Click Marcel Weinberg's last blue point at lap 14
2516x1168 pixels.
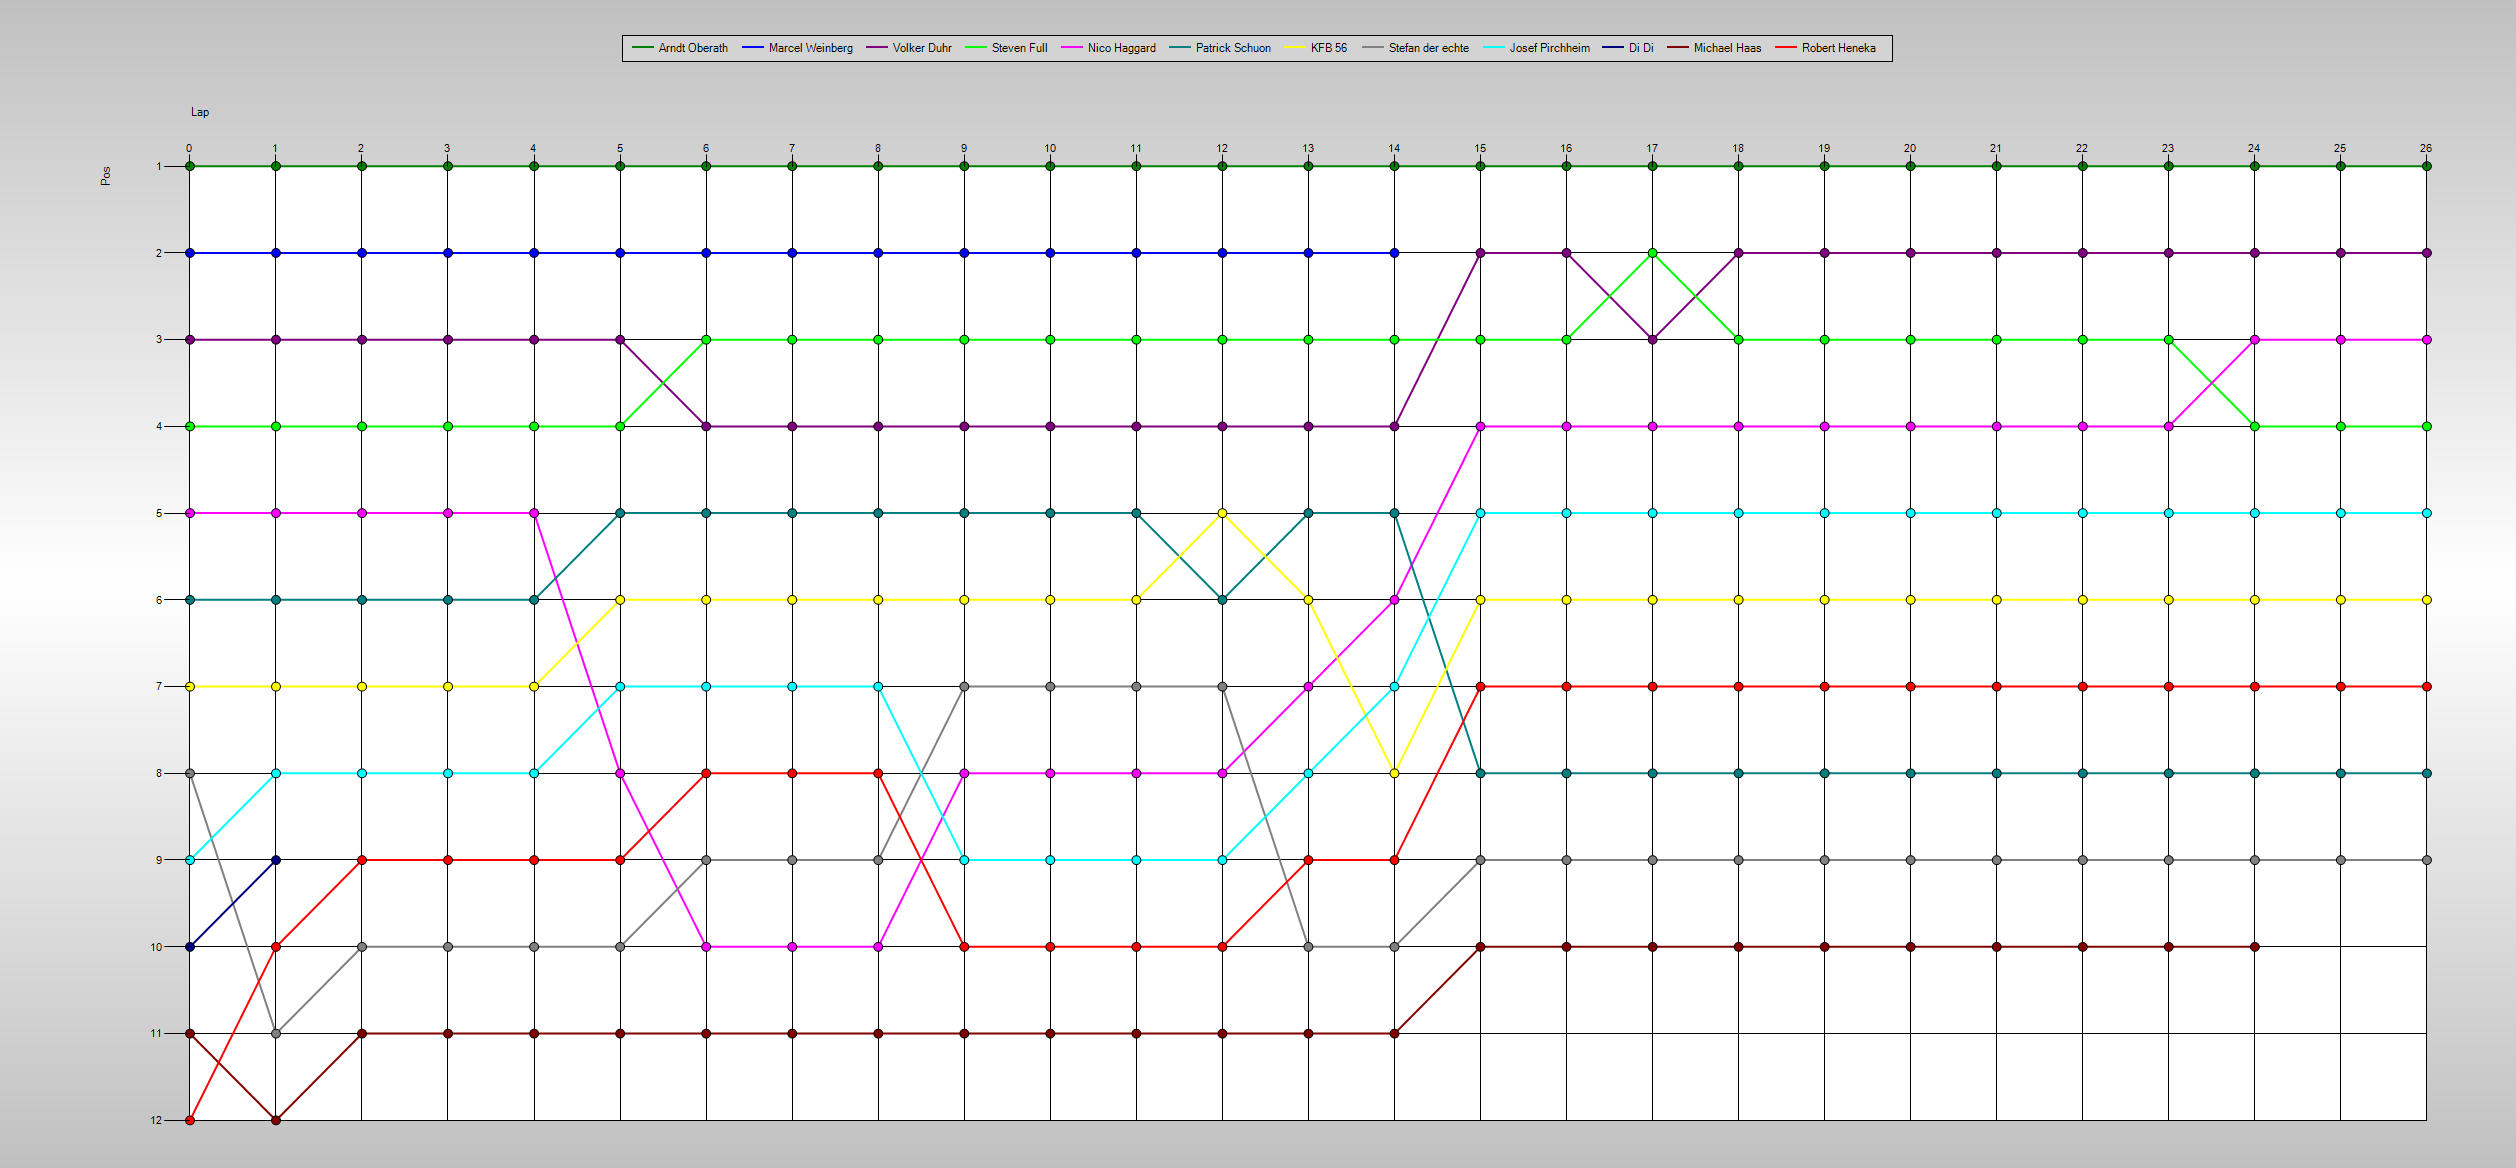(x=1394, y=253)
